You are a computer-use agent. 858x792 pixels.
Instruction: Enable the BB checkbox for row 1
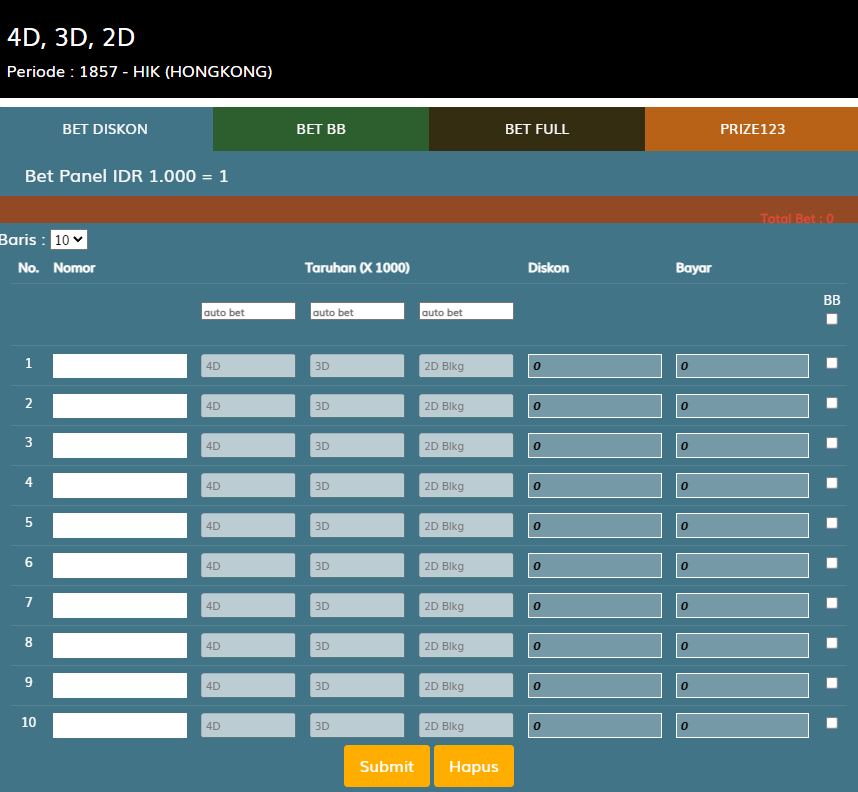[832, 364]
